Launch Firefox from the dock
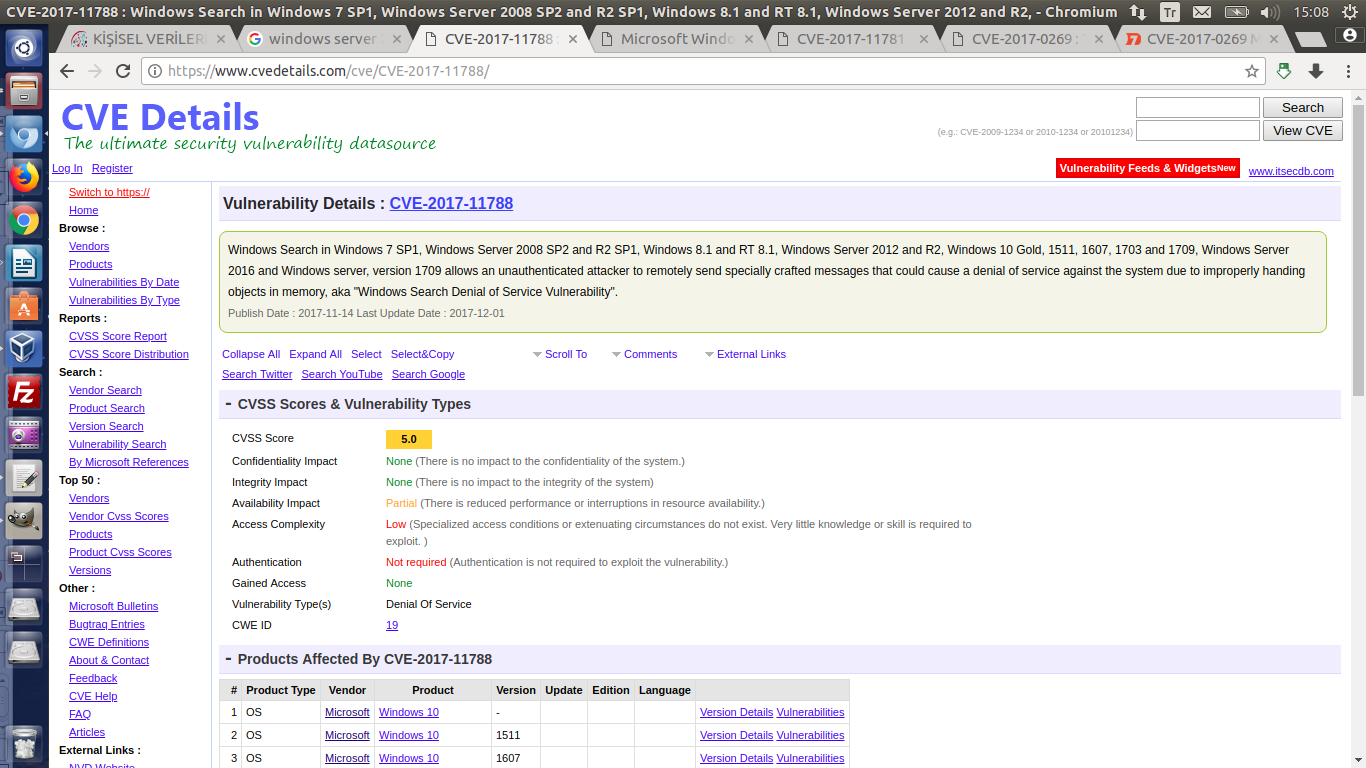This screenshot has height=768, width=1366. 24,177
